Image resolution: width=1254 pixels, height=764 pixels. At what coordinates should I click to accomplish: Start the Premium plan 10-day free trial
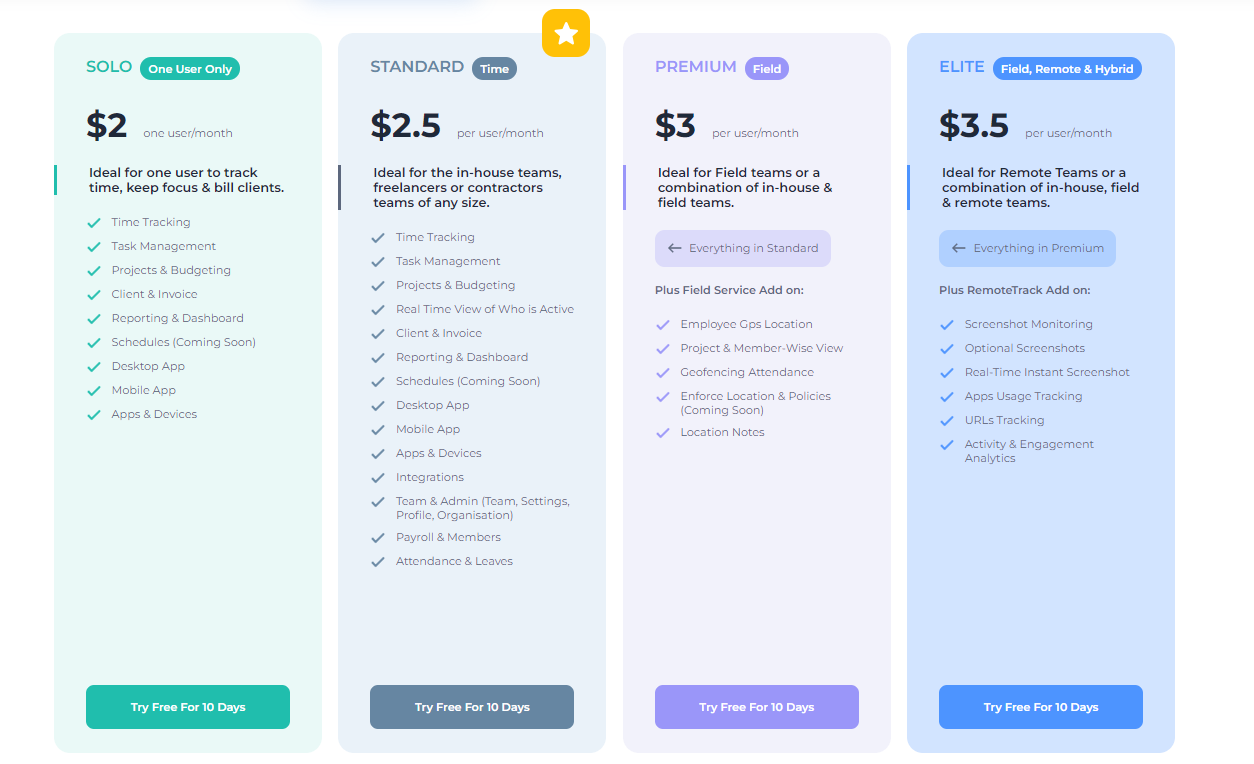coord(757,707)
